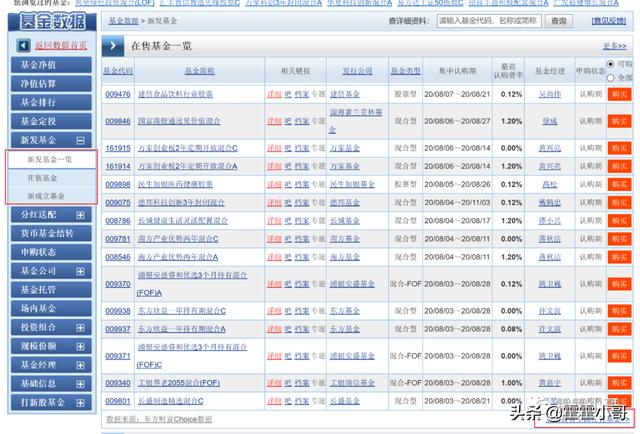This screenshot has width=640, height=434.
Task: Select the 全部 radio button
Action: (x=611, y=78)
